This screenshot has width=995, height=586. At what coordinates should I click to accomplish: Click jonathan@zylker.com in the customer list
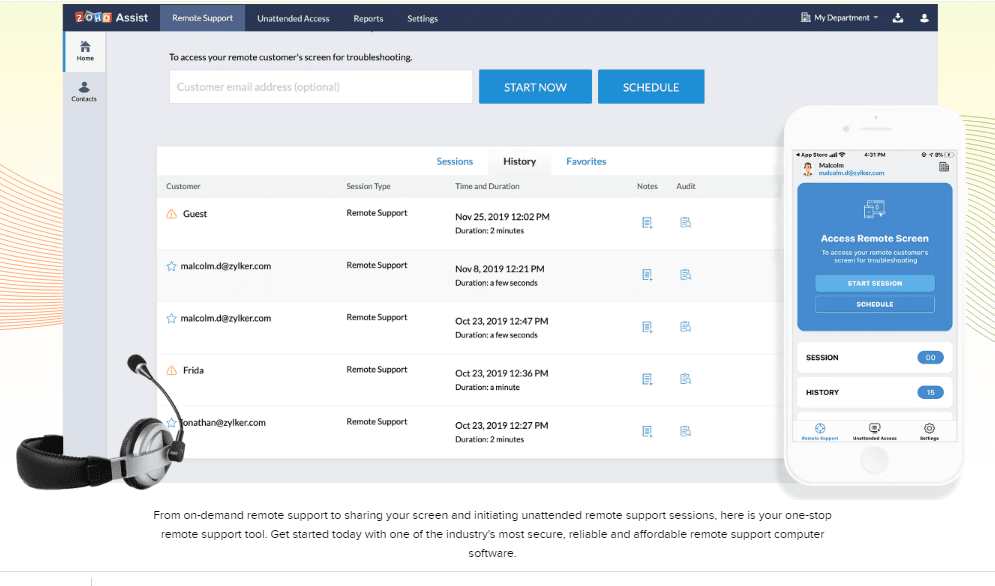click(223, 423)
